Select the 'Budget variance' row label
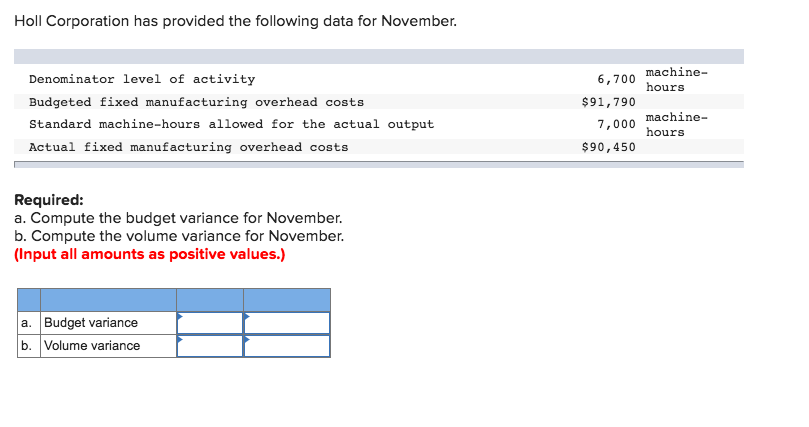The height and width of the screenshot is (427, 809). coord(91,323)
